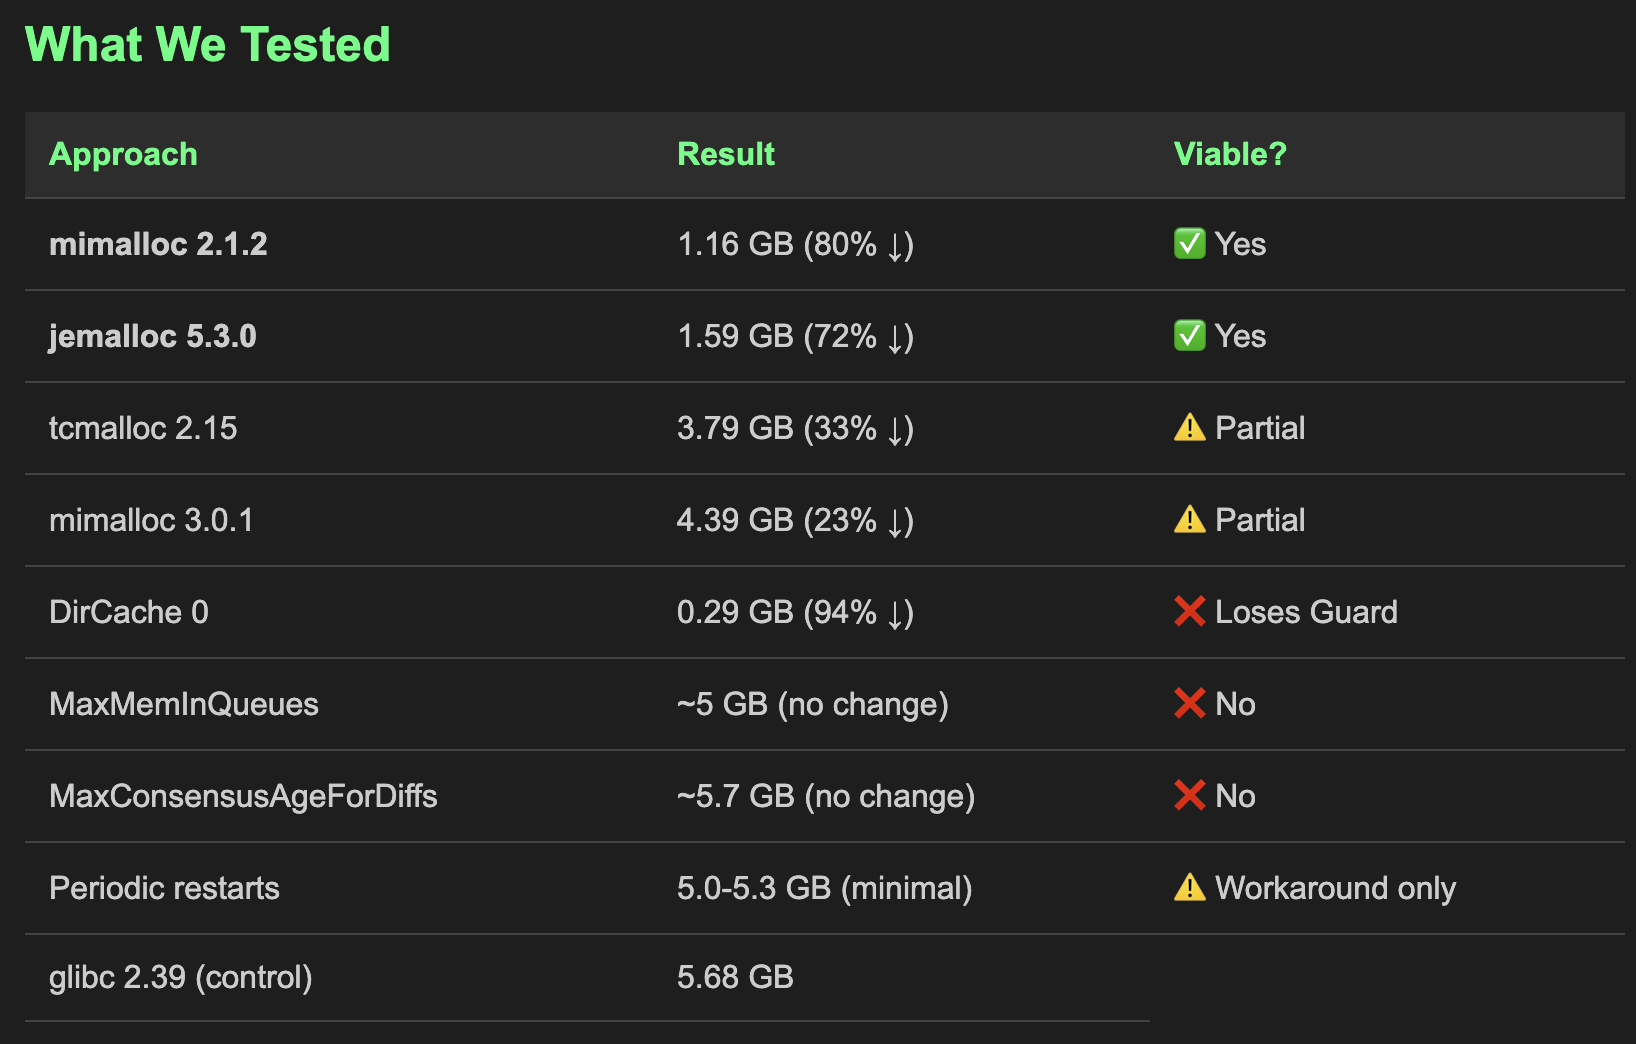
Task: Click the warning icon in mimalloc 3.0.1 row
Action: tap(1189, 520)
